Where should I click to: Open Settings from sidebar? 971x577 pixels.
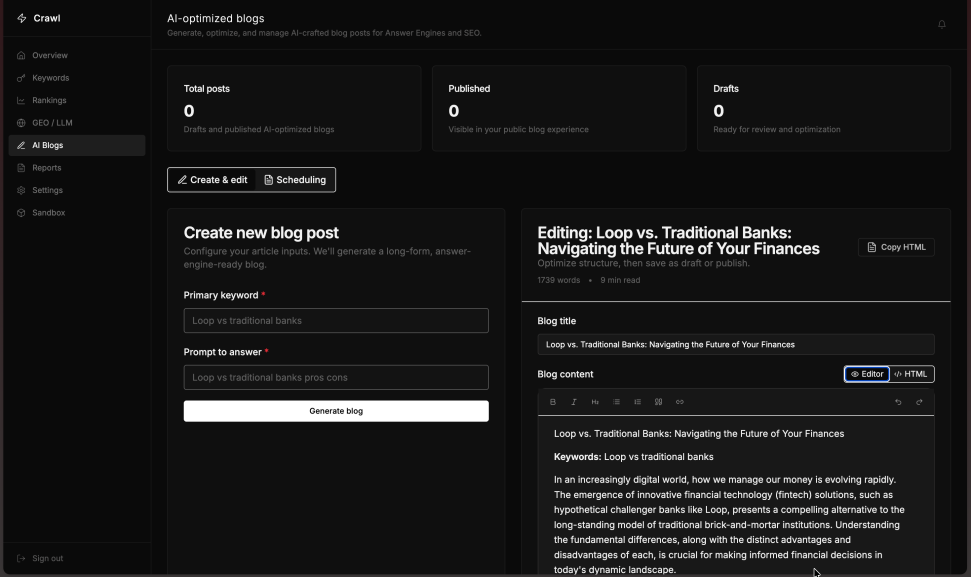(x=77, y=190)
